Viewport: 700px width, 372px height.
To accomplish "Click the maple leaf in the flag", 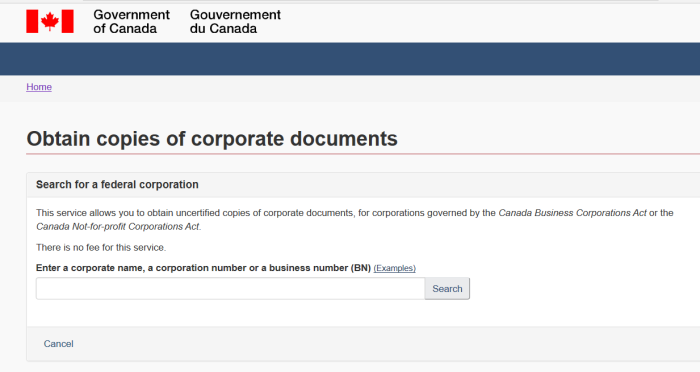I will point(50,21).
